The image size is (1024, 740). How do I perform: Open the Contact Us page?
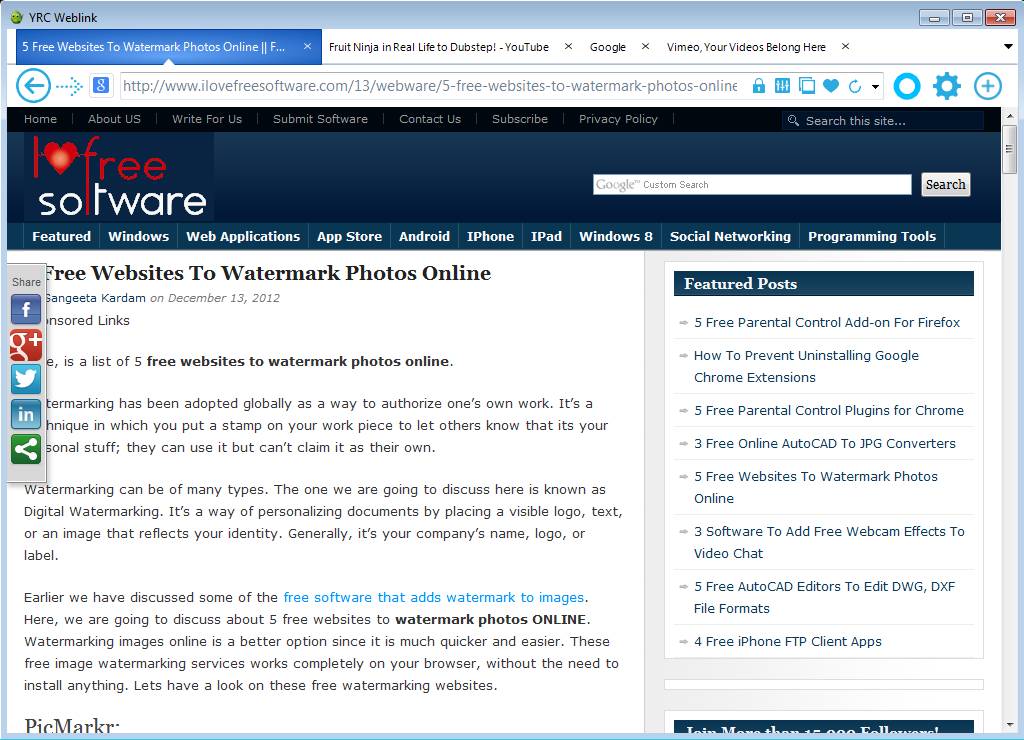tap(430, 119)
